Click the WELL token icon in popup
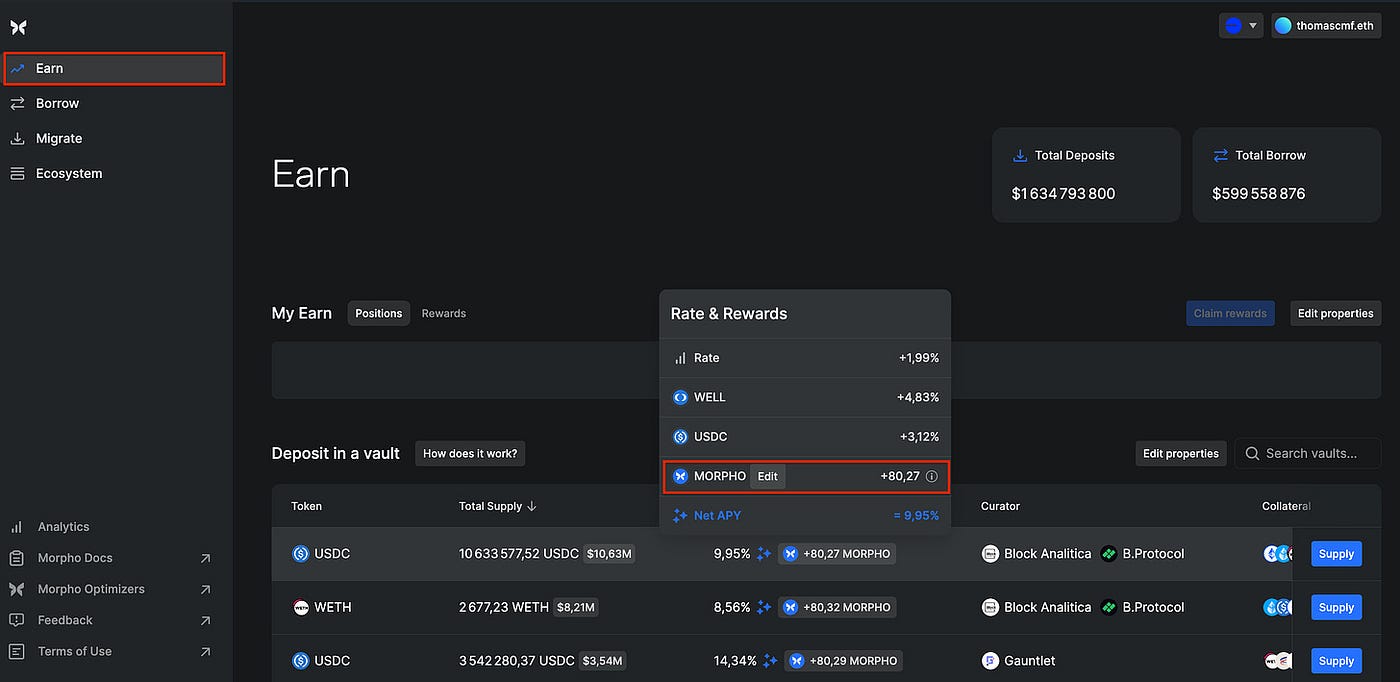The width and height of the screenshot is (1400, 682). coord(680,397)
